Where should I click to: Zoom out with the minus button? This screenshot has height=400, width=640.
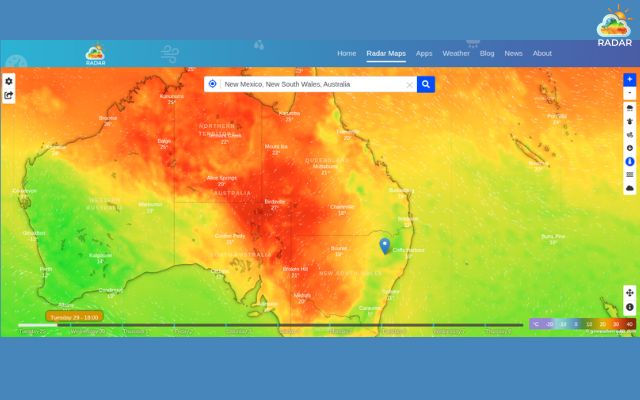629,93
